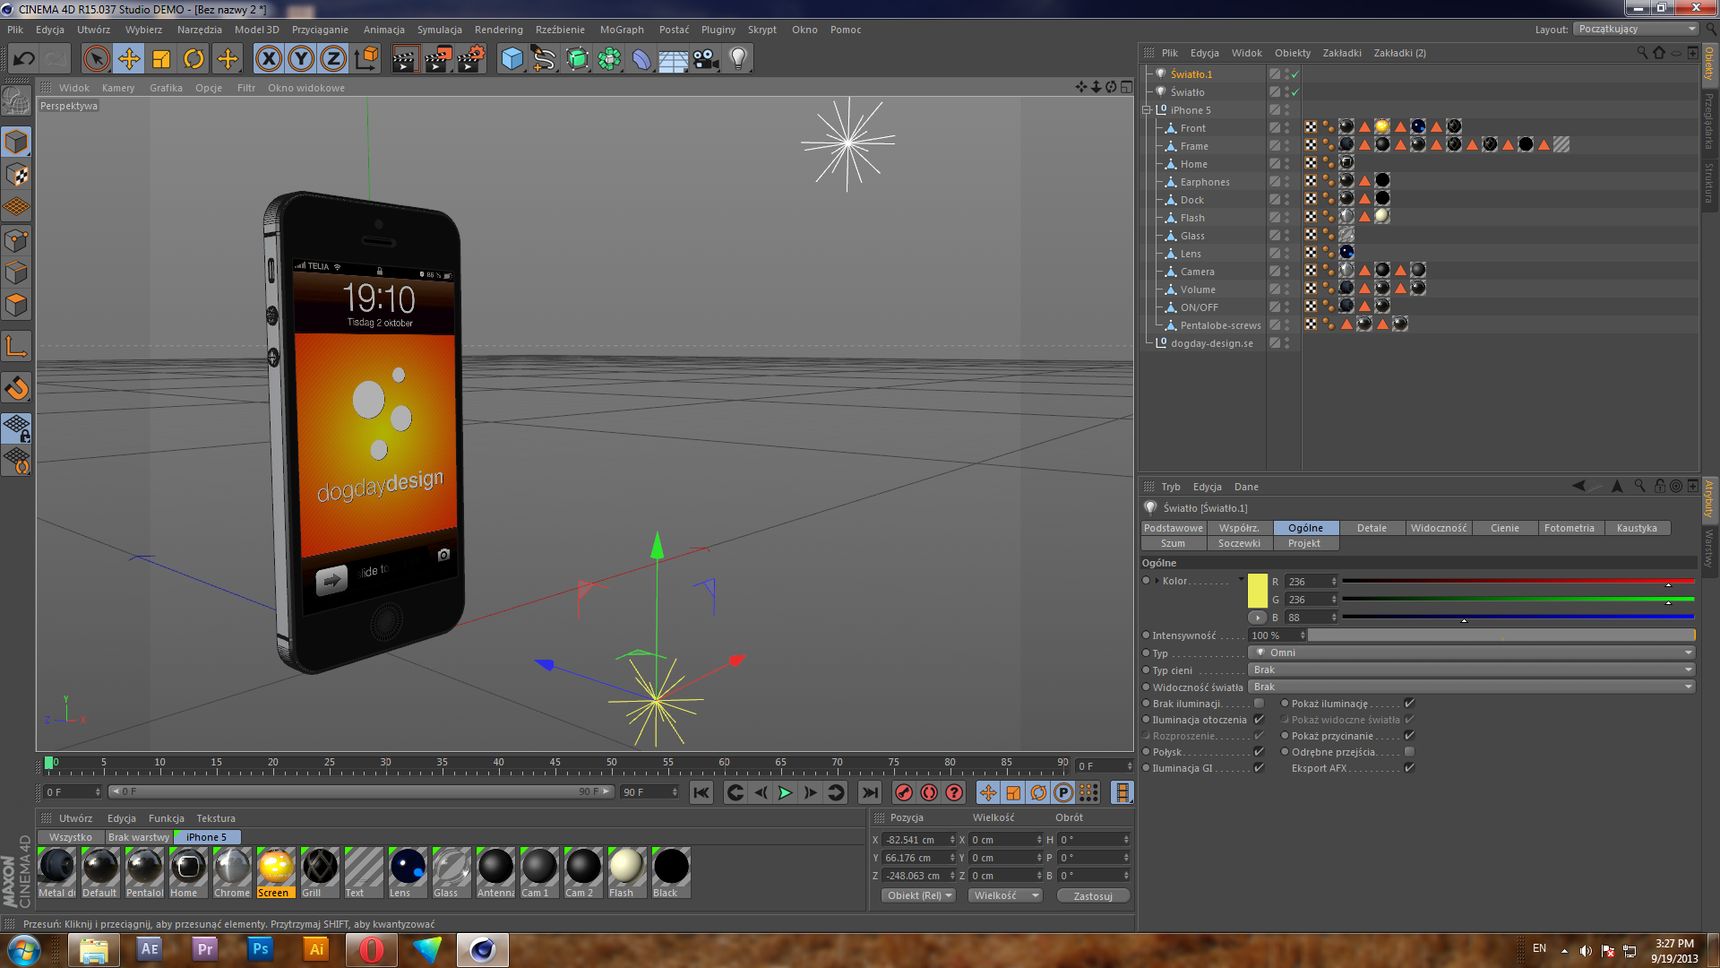The width and height of the screenshot is (1720, 968).
Task: Adjust the red R color slider
Action: coord(1518,581)
